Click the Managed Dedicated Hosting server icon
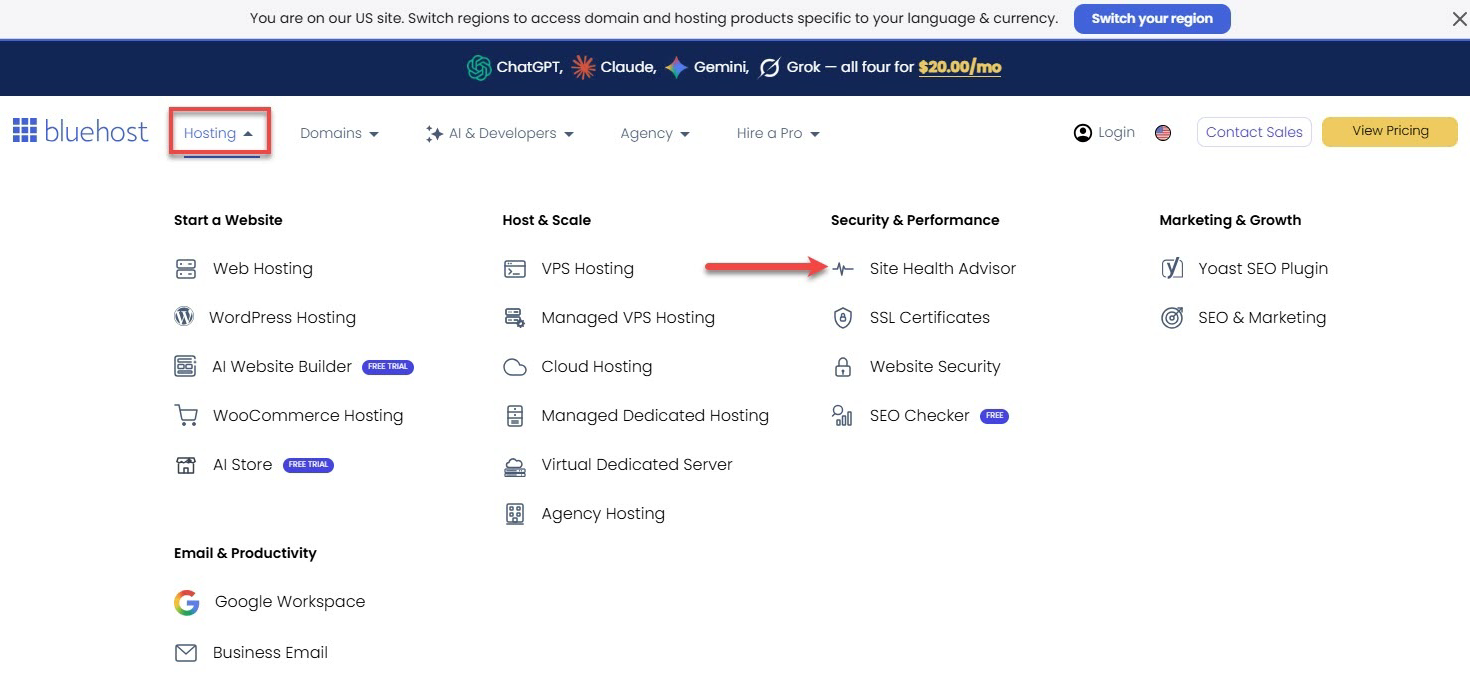The image size is (1470, 680). (515, 416)
